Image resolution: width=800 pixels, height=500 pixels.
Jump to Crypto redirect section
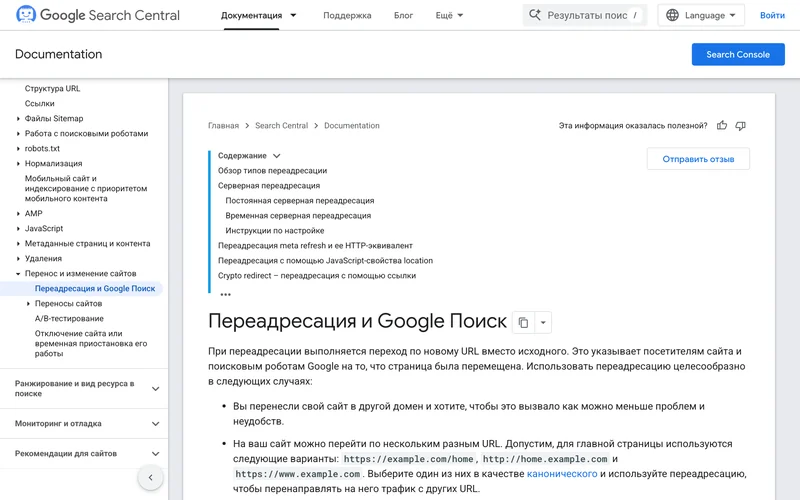tap(317, 276)
